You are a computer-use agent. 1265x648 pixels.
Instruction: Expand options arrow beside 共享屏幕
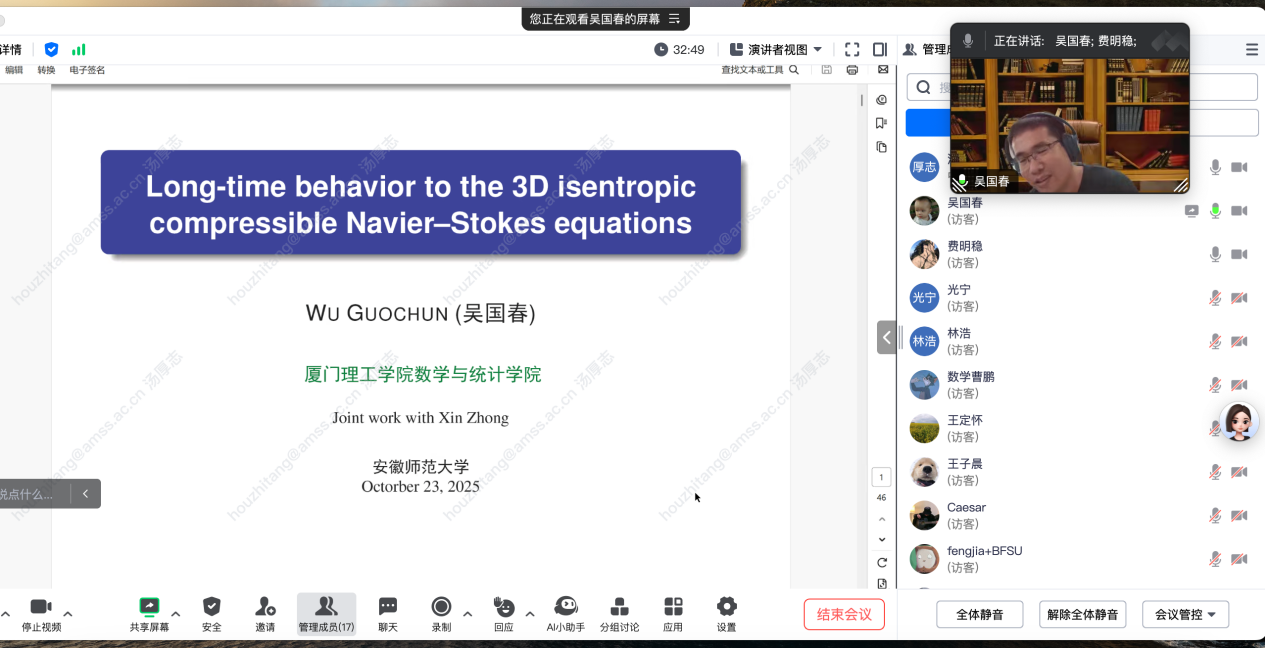point(176,614)
